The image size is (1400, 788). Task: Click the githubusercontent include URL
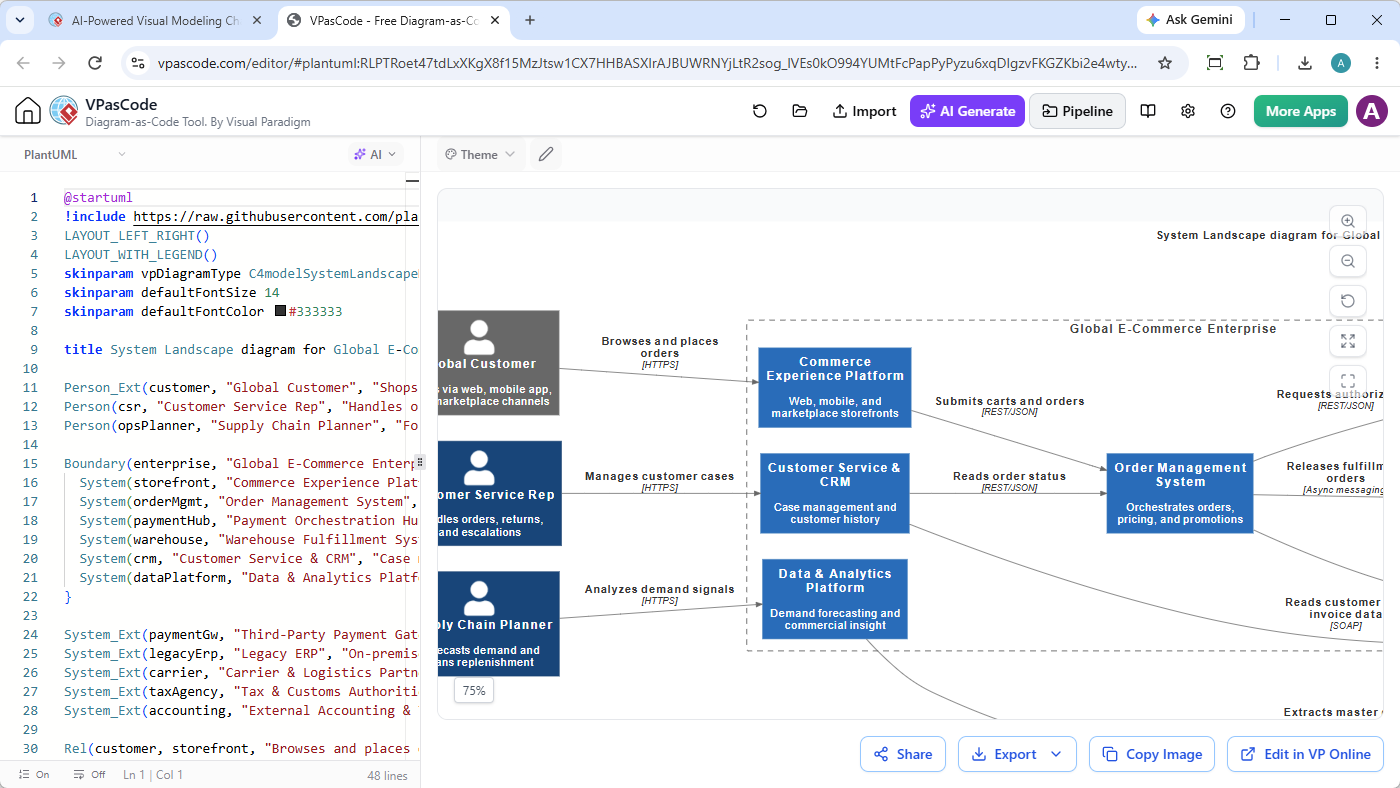pyautogui.click(x=275, y=216)
